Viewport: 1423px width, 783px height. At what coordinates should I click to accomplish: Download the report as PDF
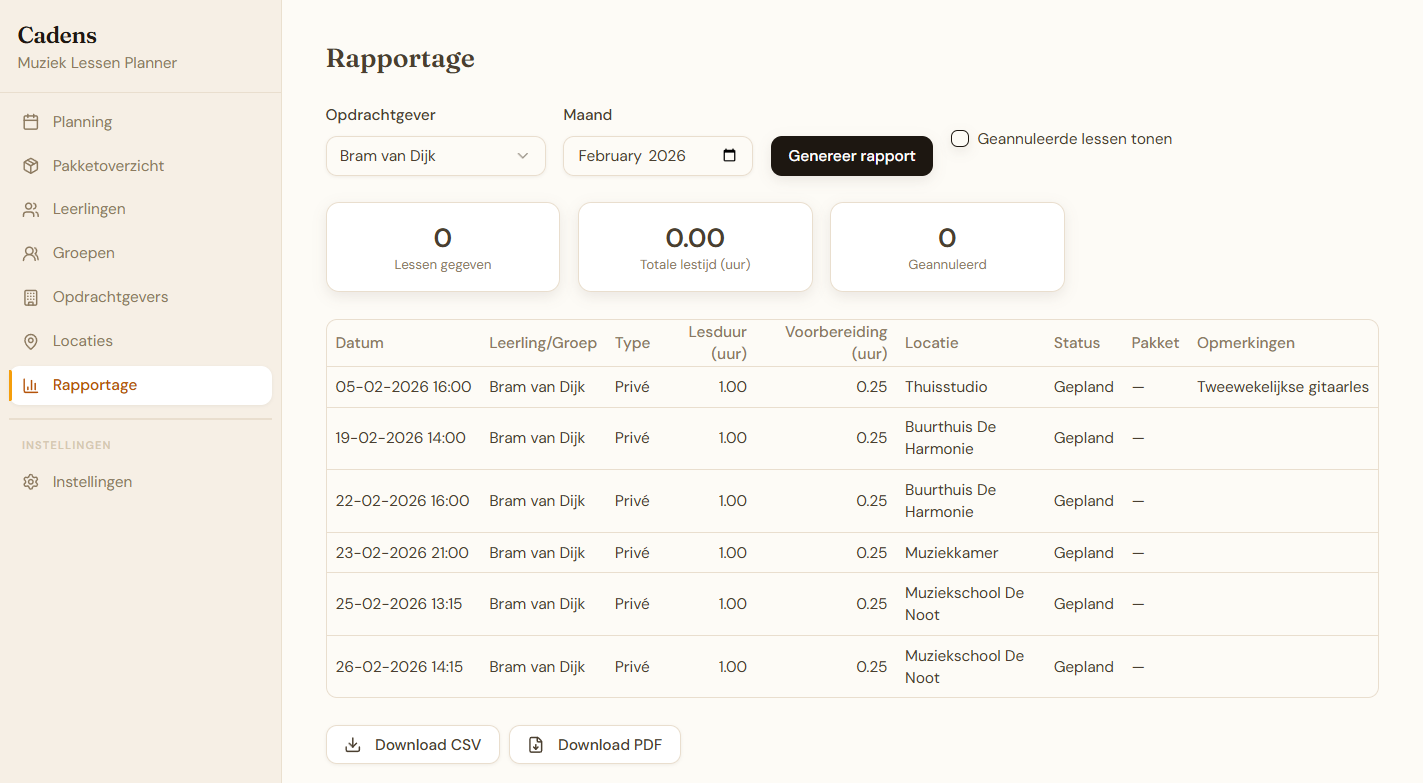coord(594,744)
